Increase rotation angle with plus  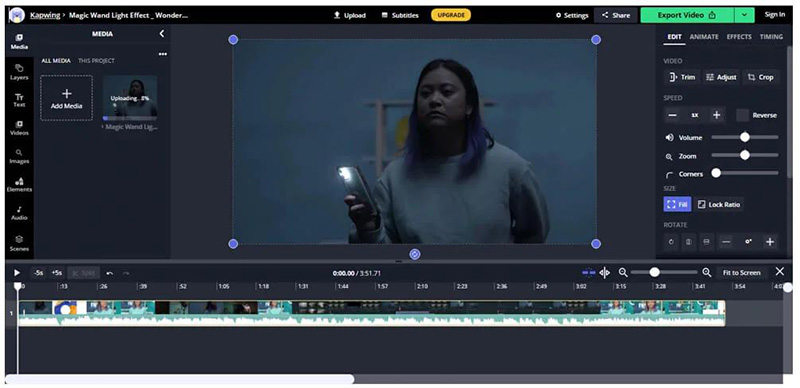coord(770,242)
